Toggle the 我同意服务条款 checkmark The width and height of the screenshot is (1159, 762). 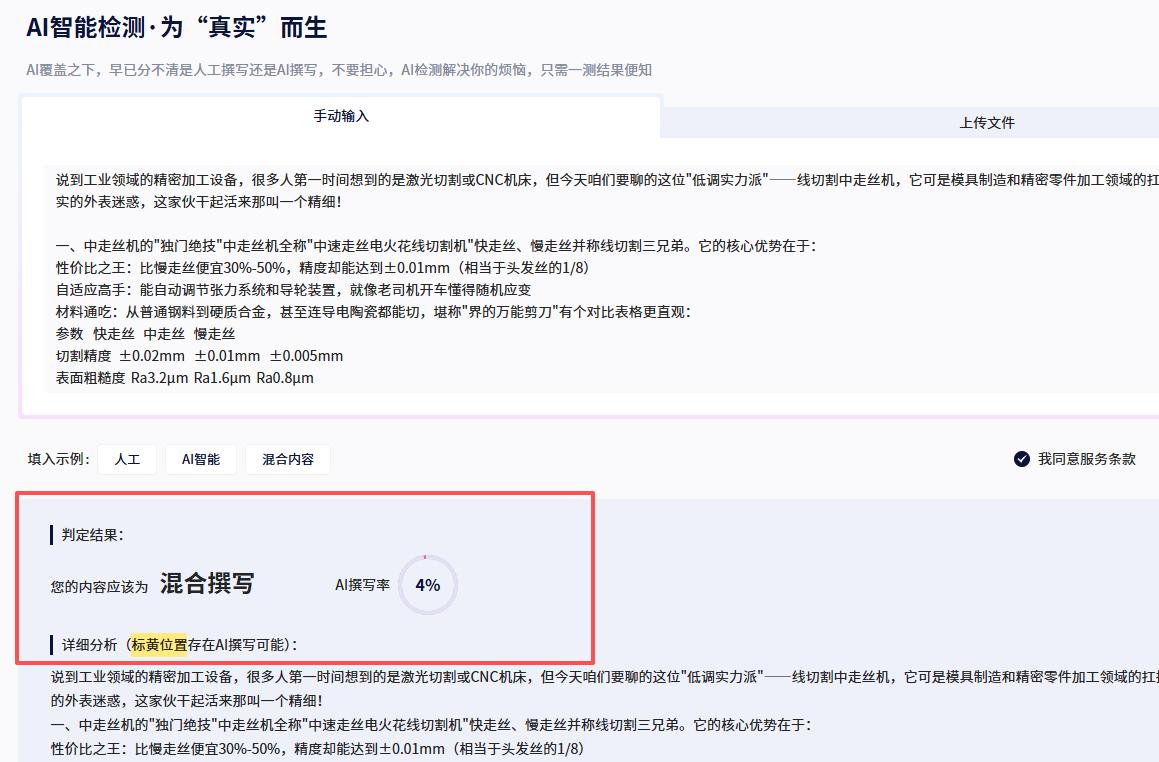[1021, 459]
